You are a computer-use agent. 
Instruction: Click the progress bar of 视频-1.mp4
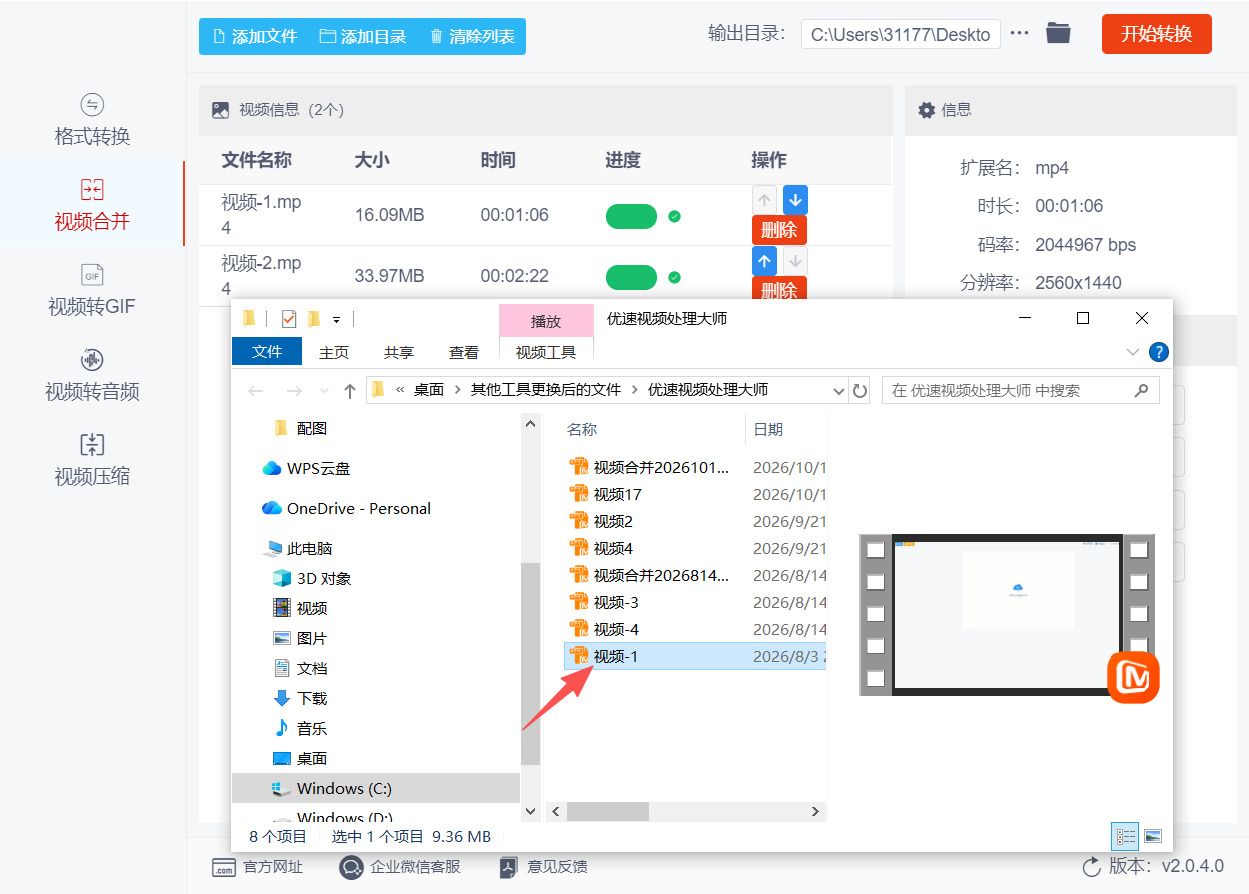coord(631,216)
